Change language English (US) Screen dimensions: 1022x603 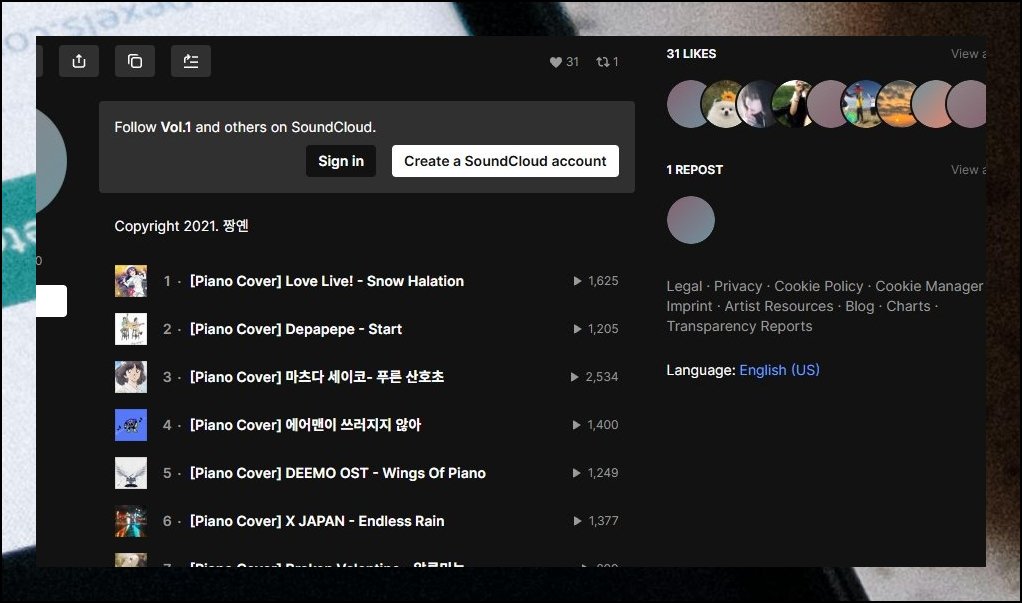pos(779,370)
